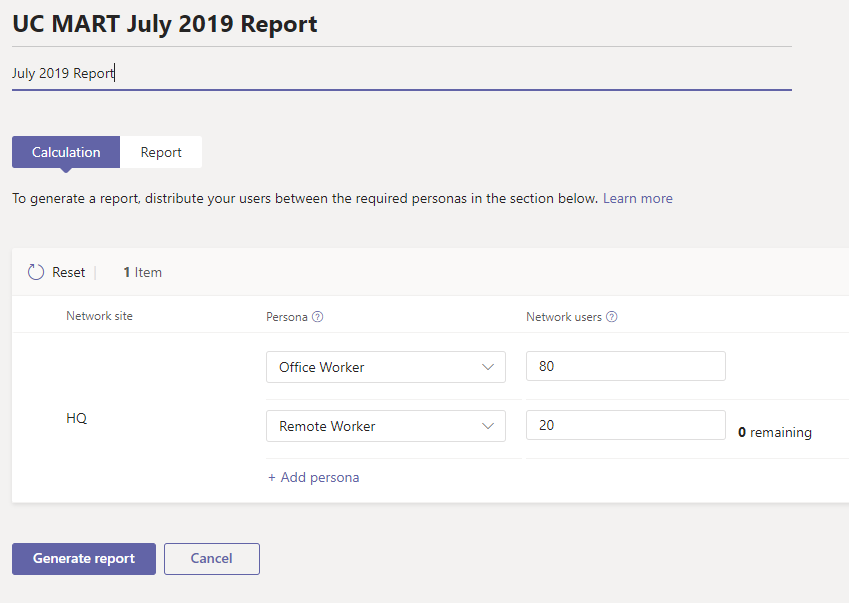Follow the Learn more link
Viewport: 849px width, 603px height.
click(x=637, y=198)
